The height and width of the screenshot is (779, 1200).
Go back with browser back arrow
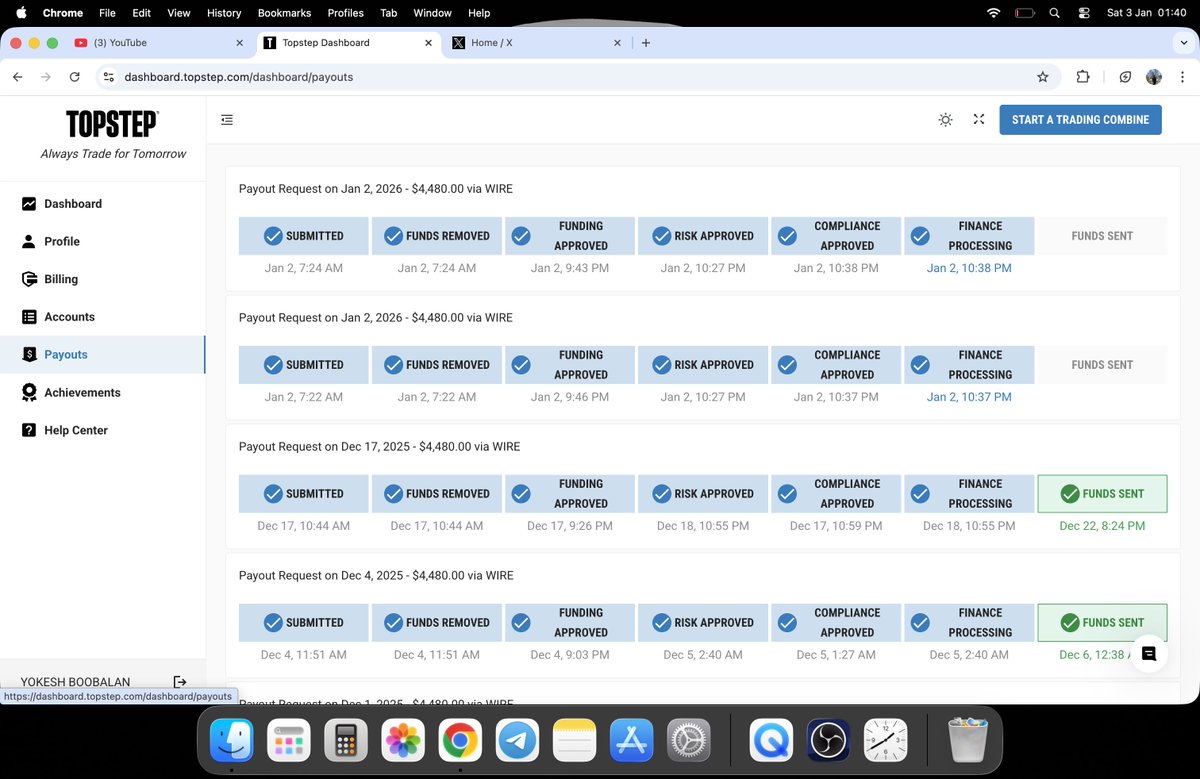[x=18, y=77]
